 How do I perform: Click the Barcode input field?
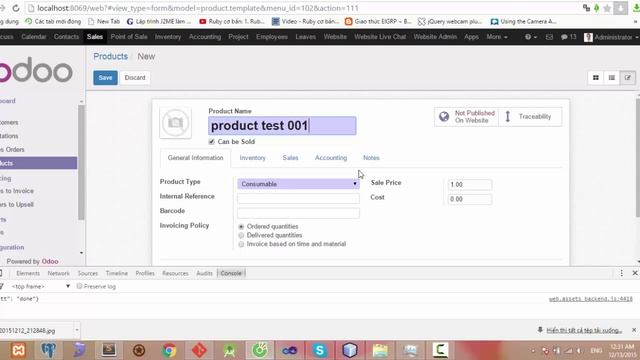298,213
